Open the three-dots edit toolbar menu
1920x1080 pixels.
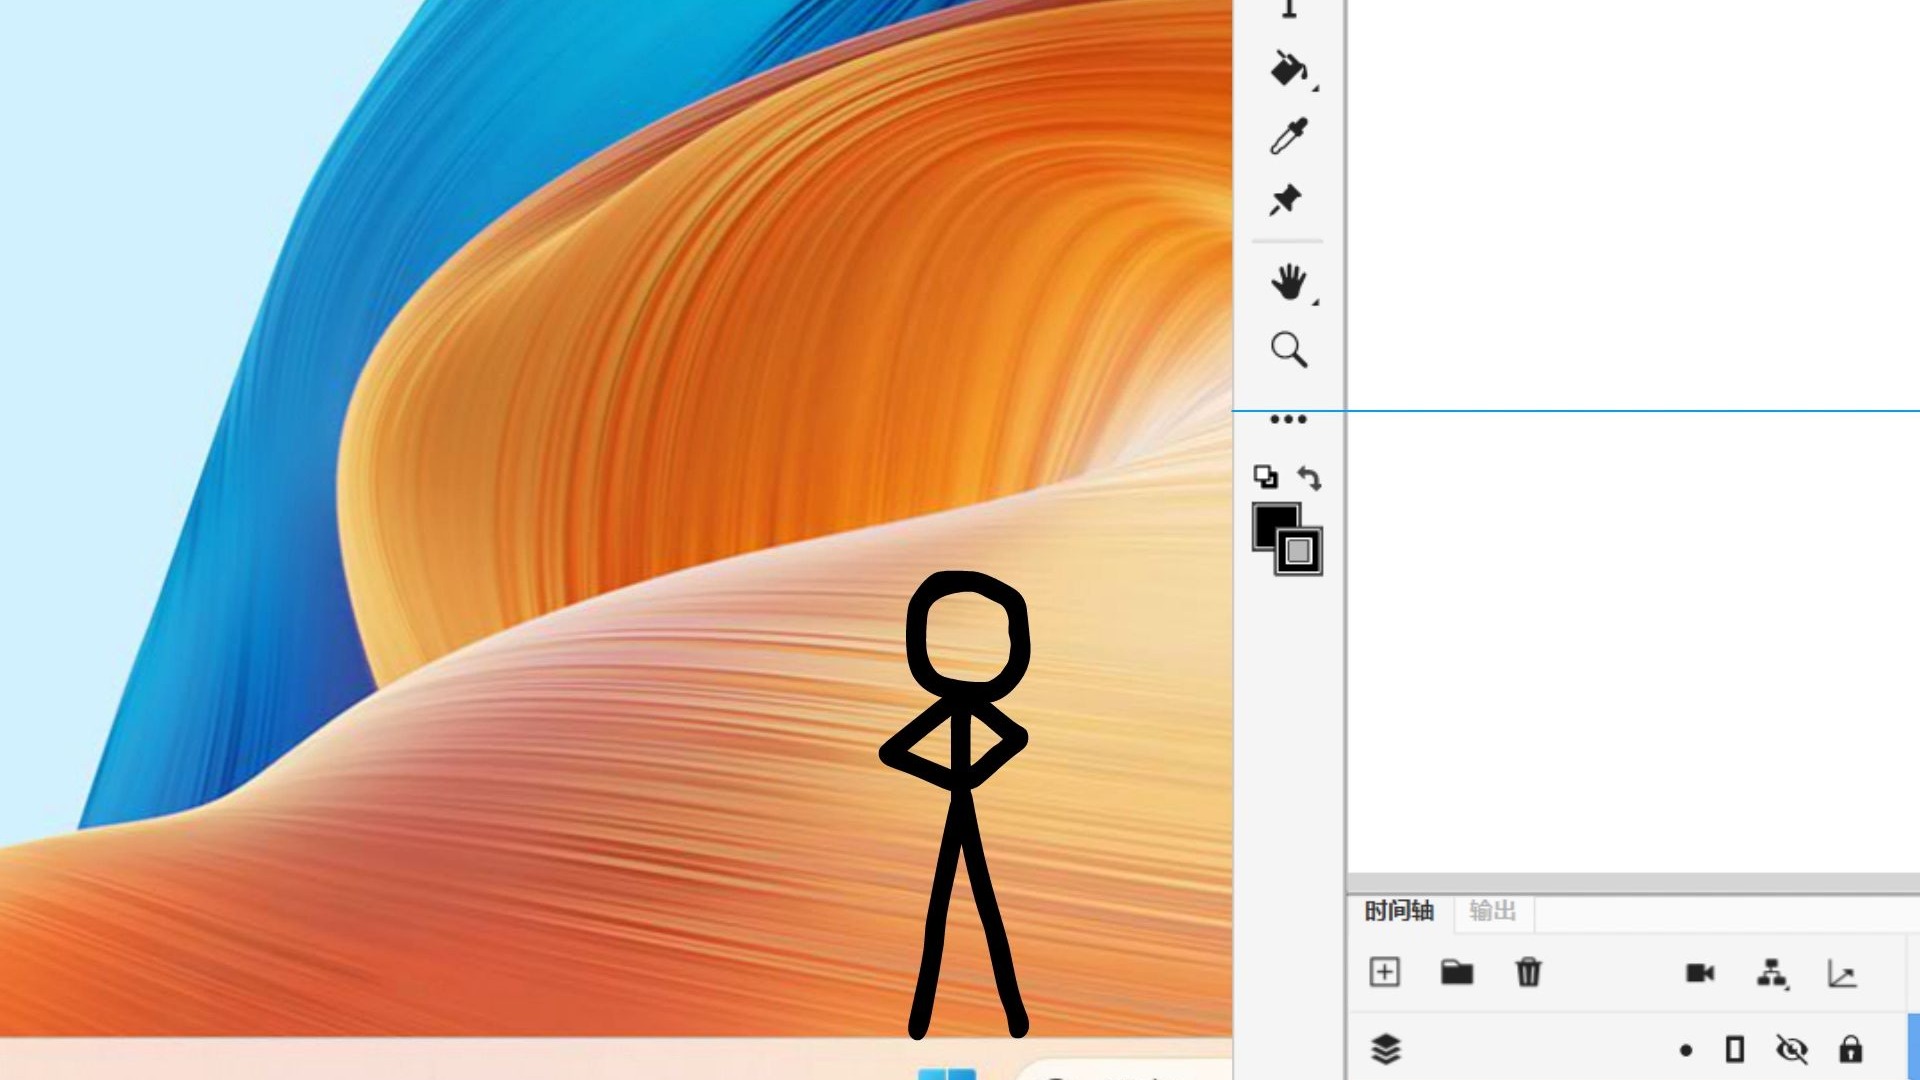(x=1288, y=419)
